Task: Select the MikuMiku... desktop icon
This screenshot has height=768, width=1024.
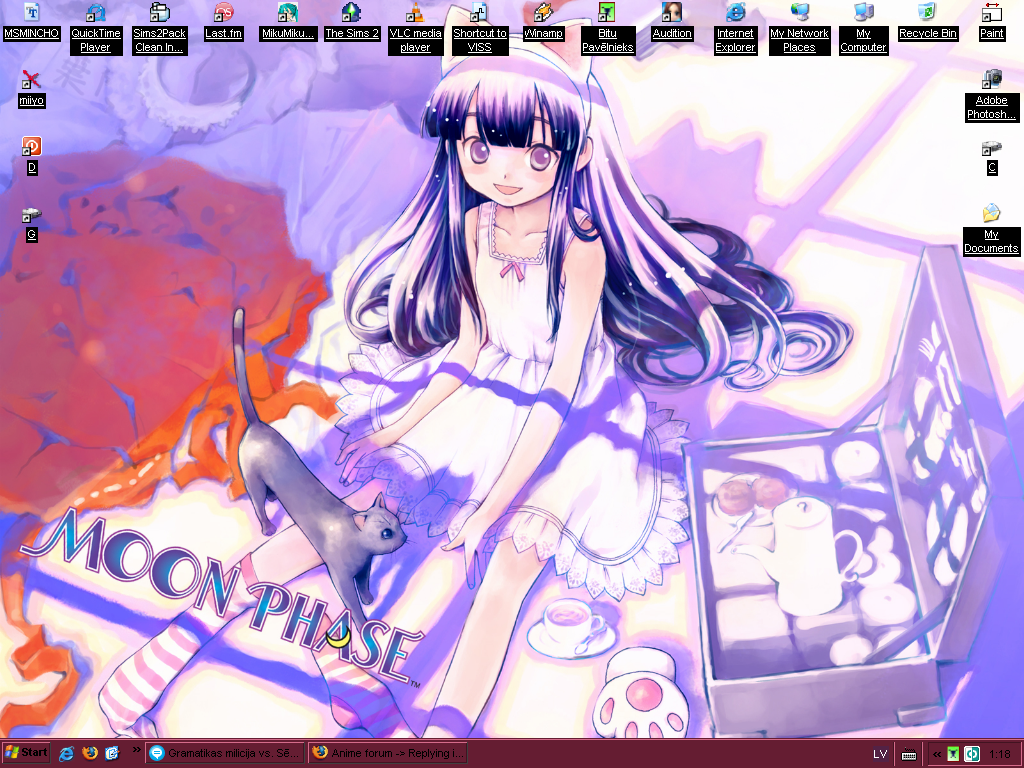Action: (287, 22)
